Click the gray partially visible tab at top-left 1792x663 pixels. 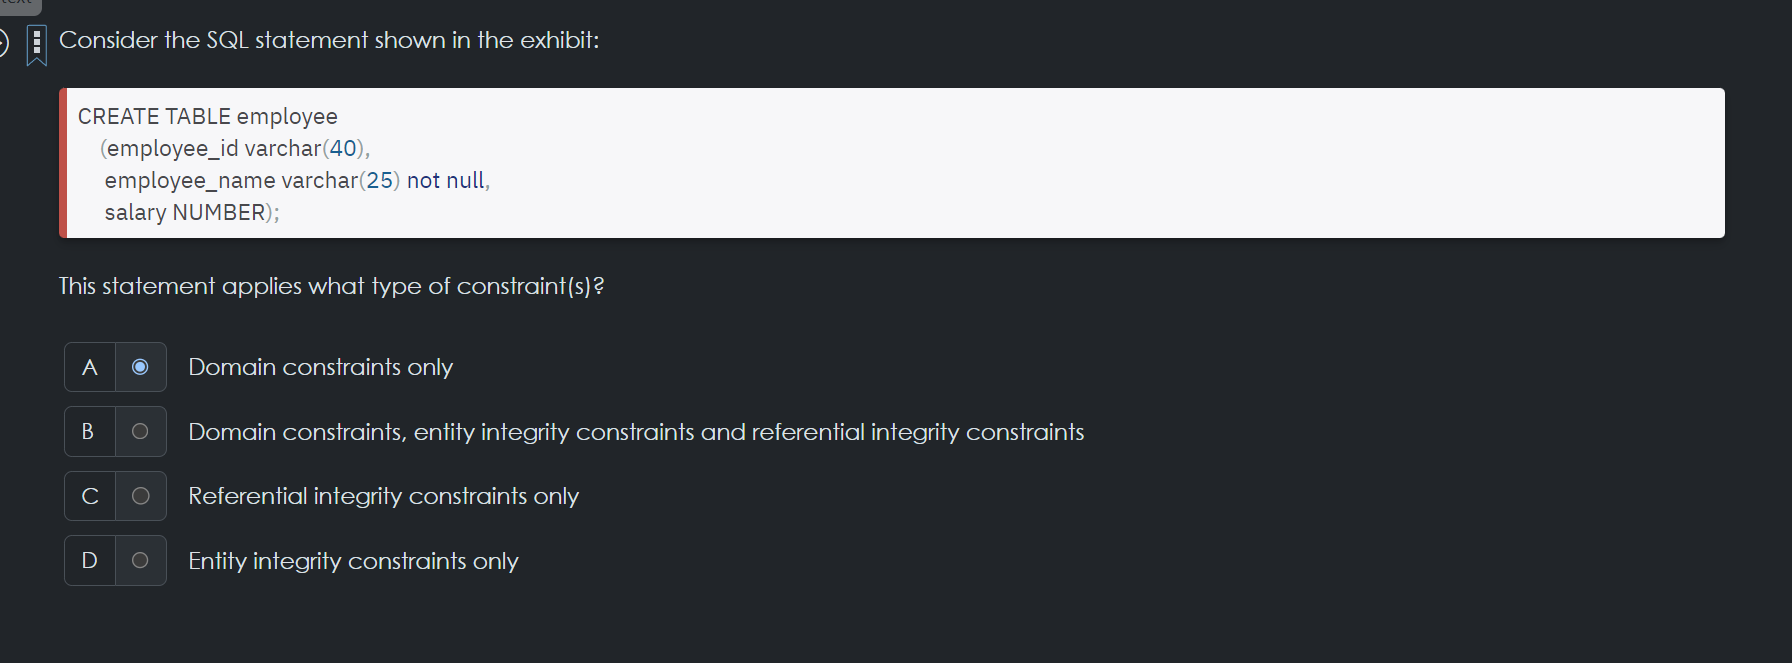pos(20,6)
